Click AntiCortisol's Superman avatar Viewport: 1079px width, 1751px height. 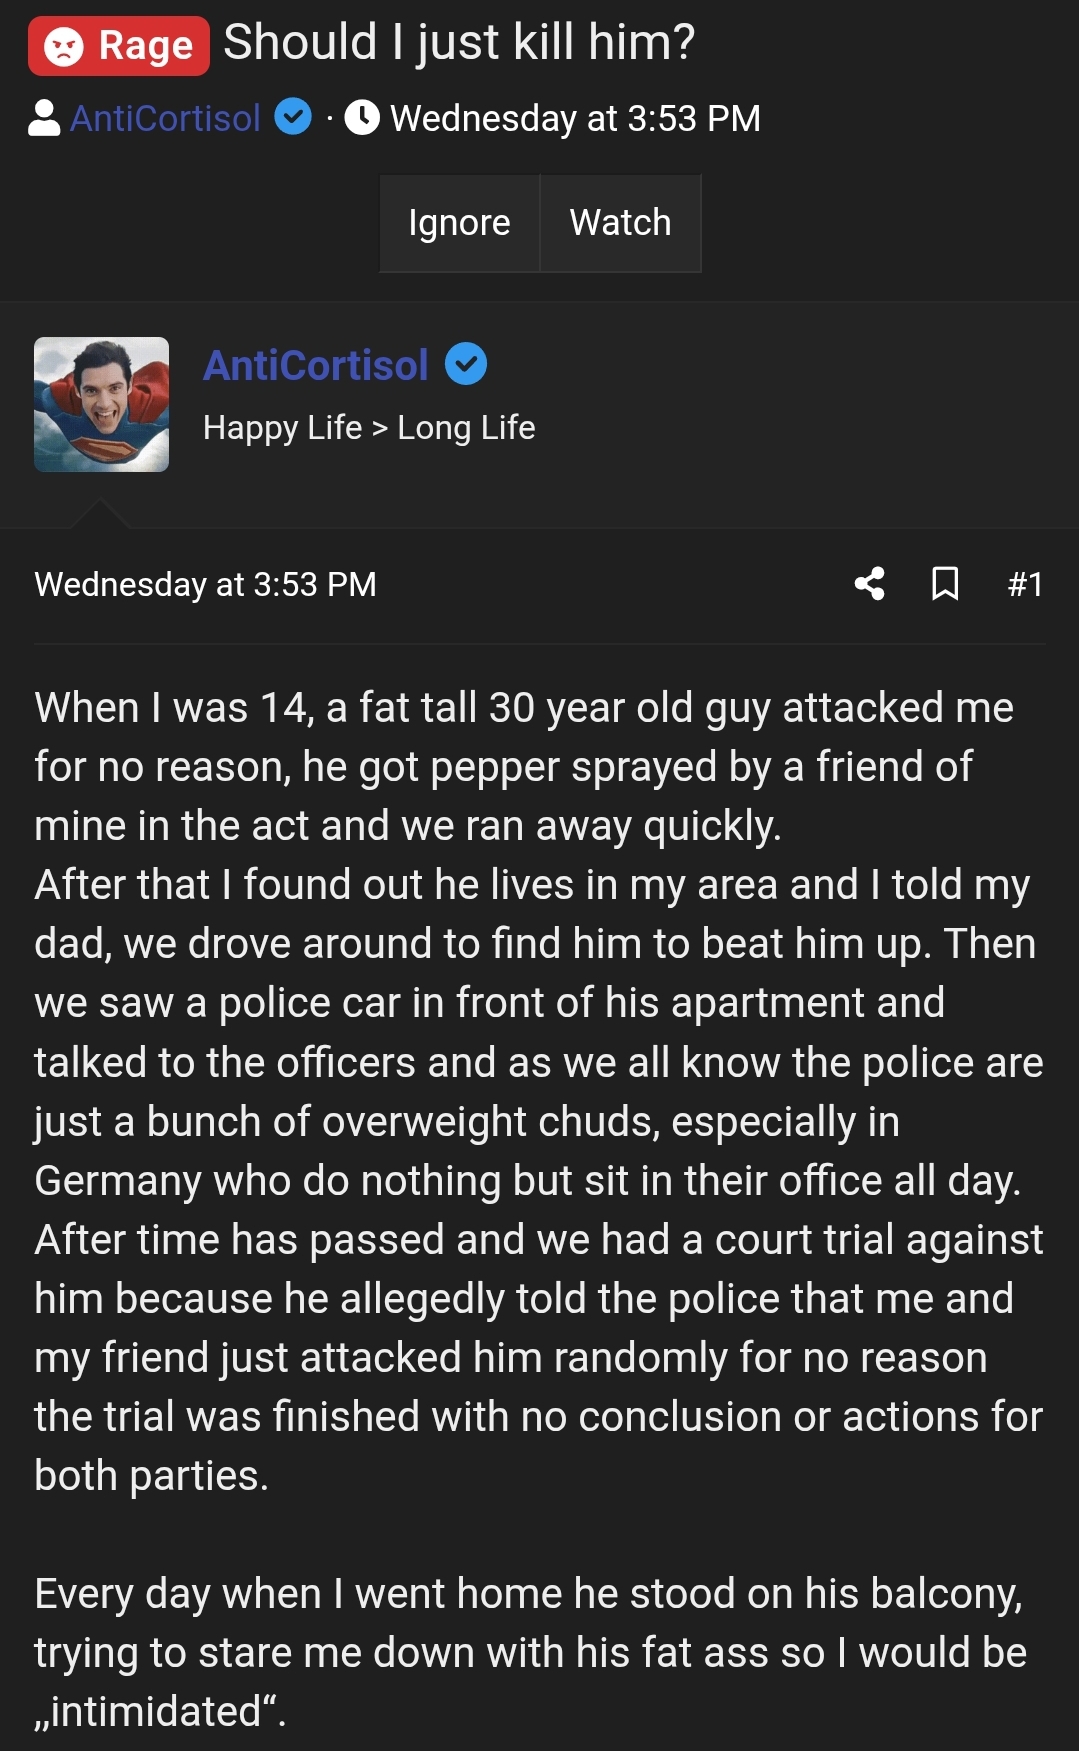(102, 406)
